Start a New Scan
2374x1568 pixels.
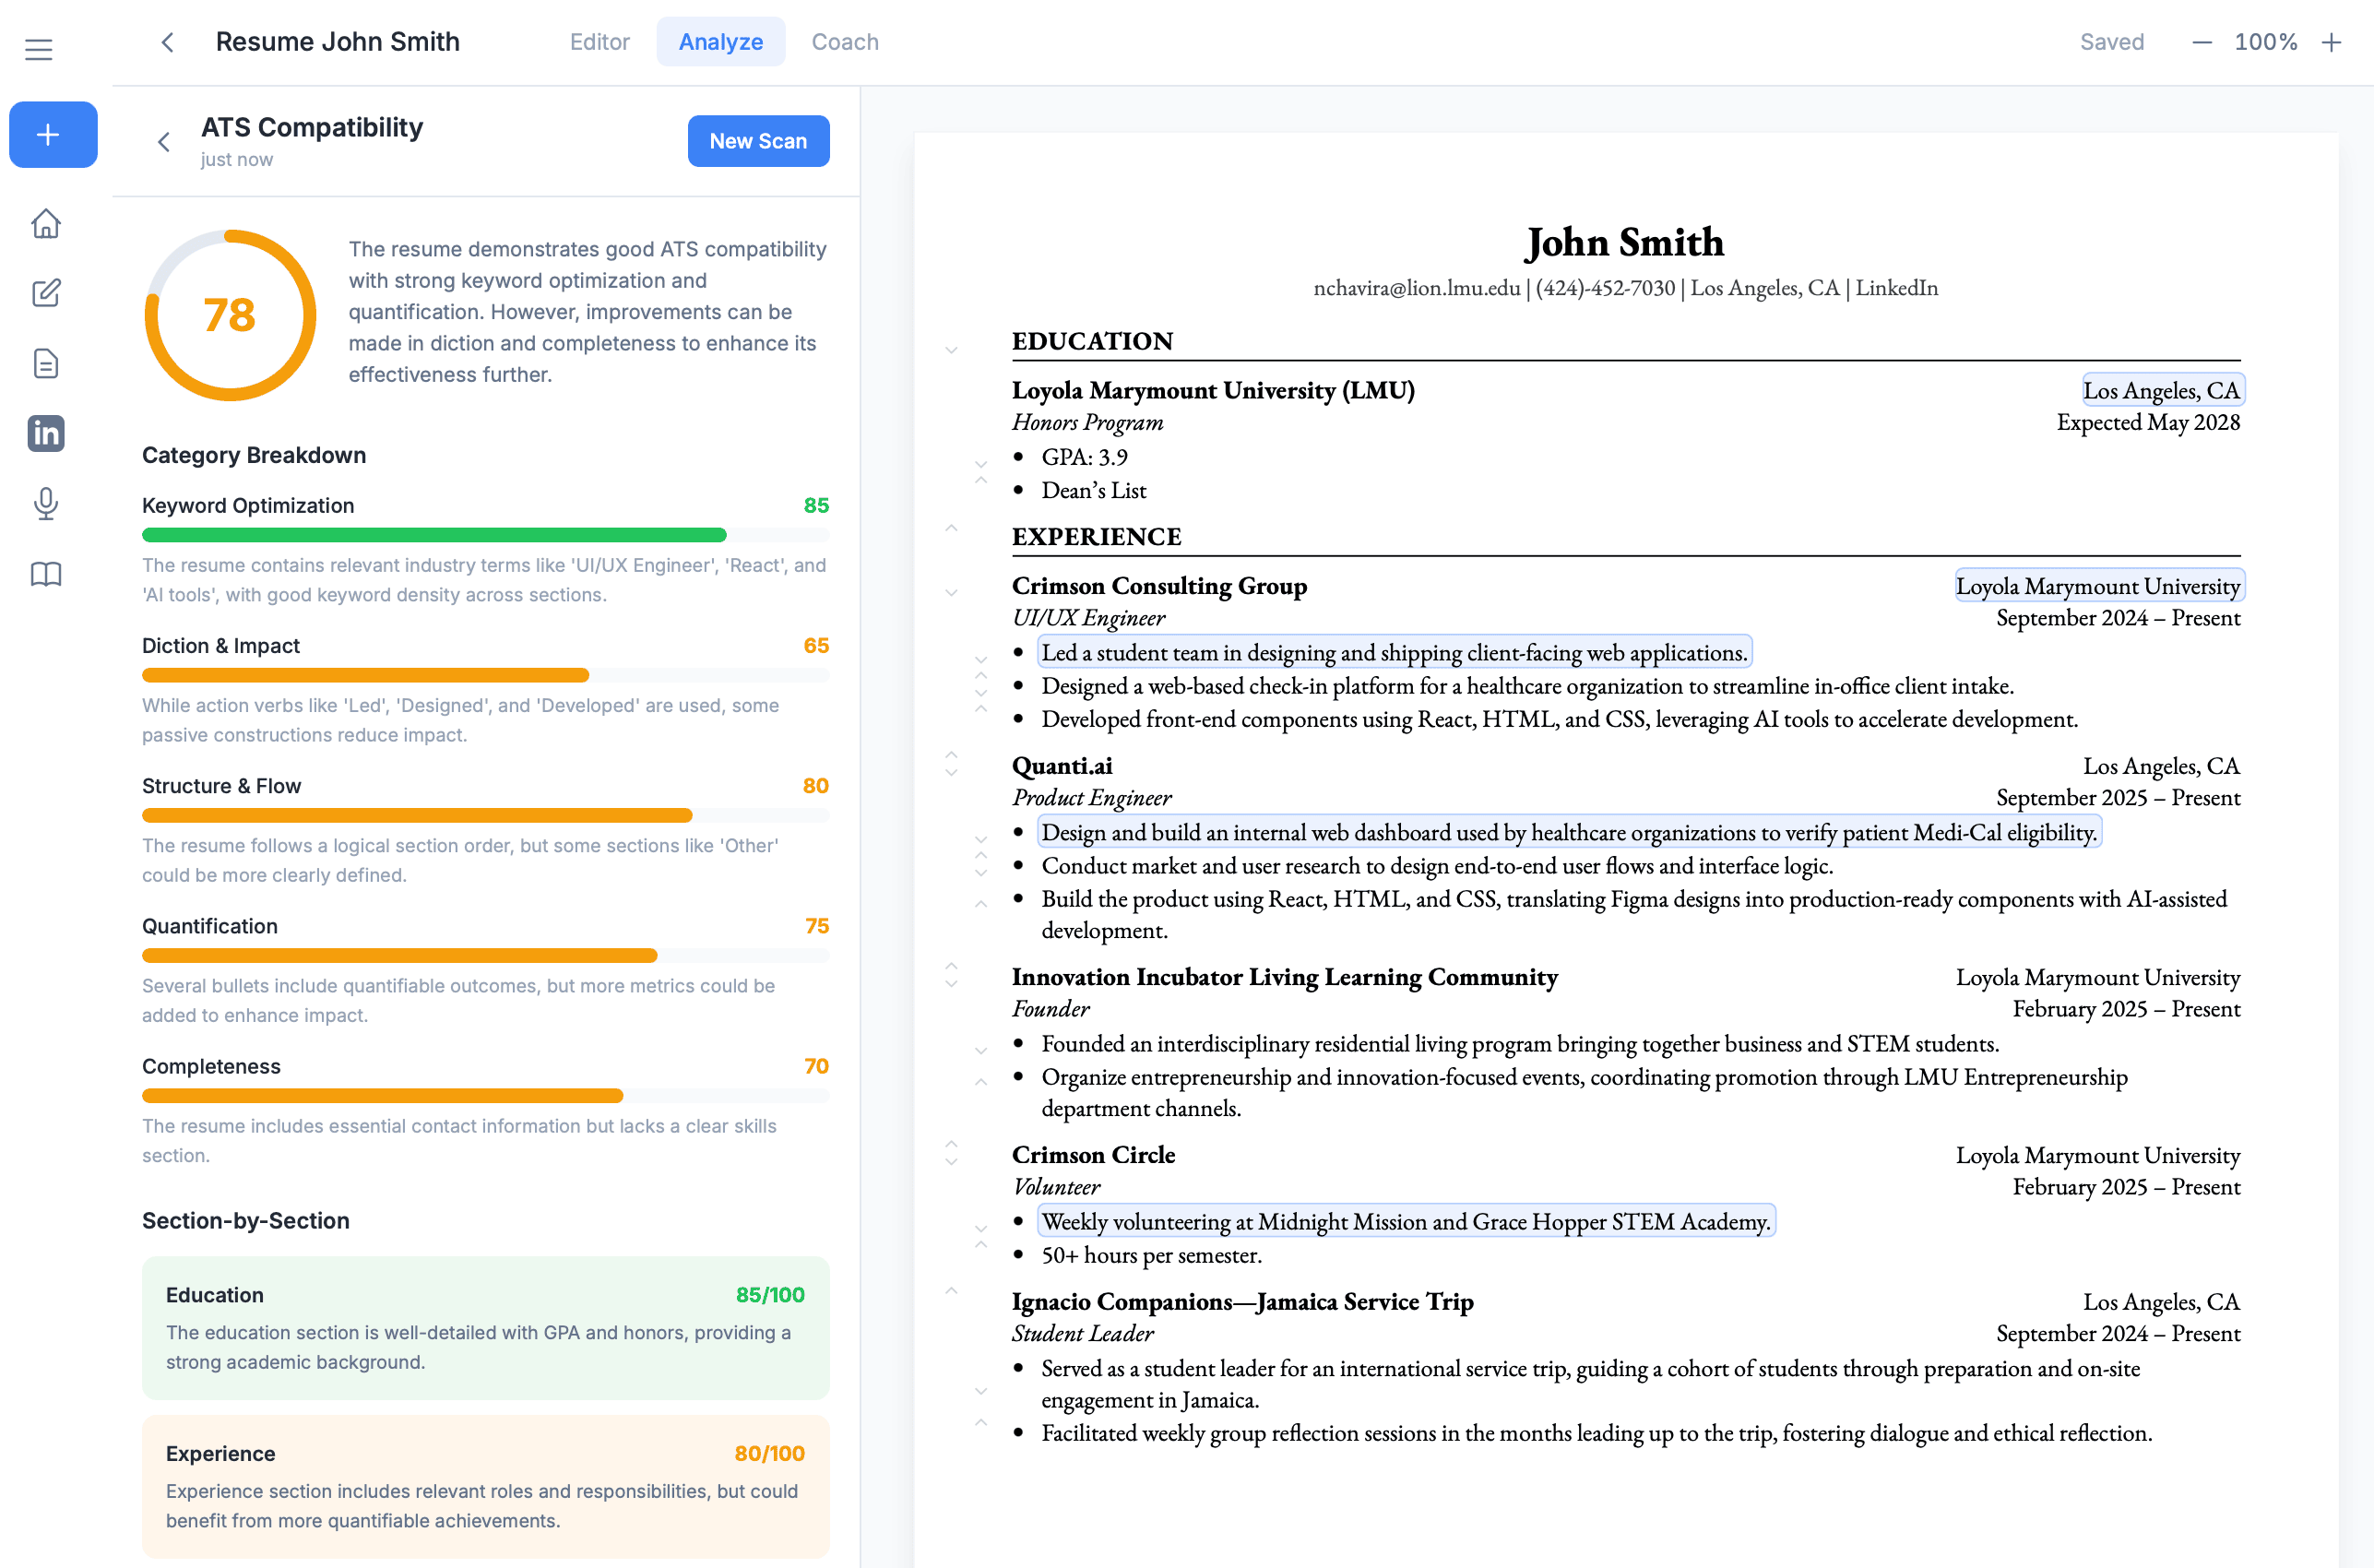(758, 141)
